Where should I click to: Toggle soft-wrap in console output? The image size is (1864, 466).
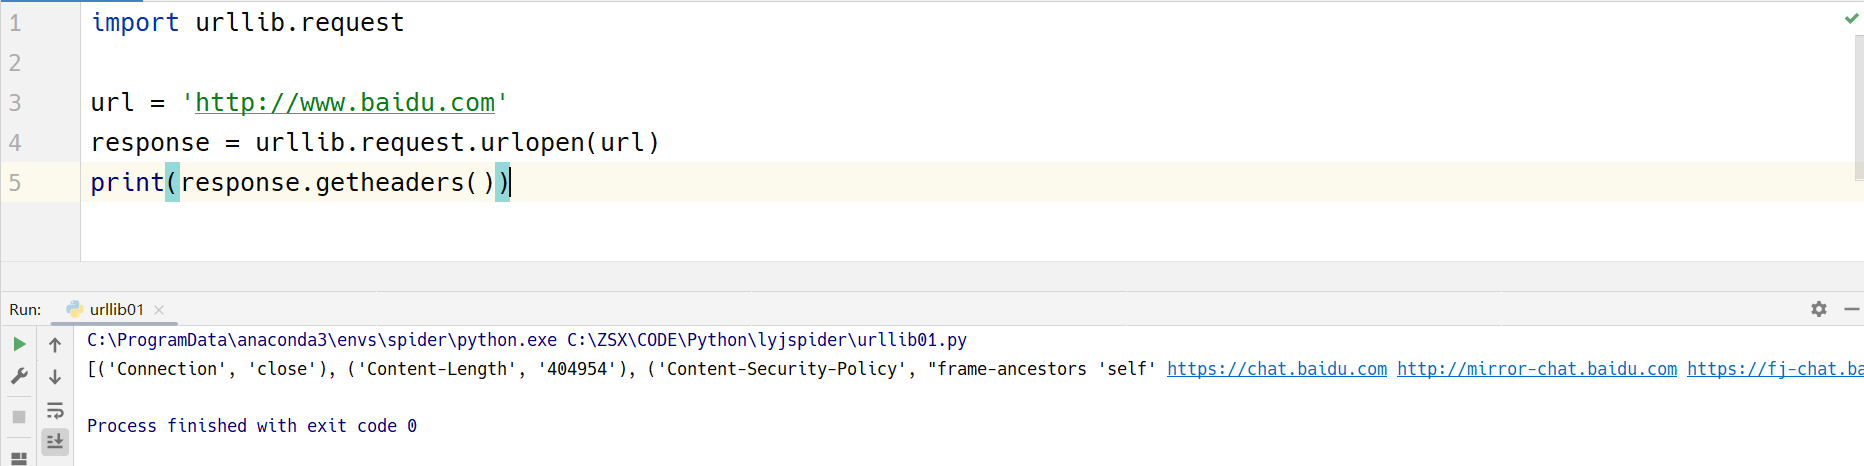pyautogui.click(x=55, y=410)
